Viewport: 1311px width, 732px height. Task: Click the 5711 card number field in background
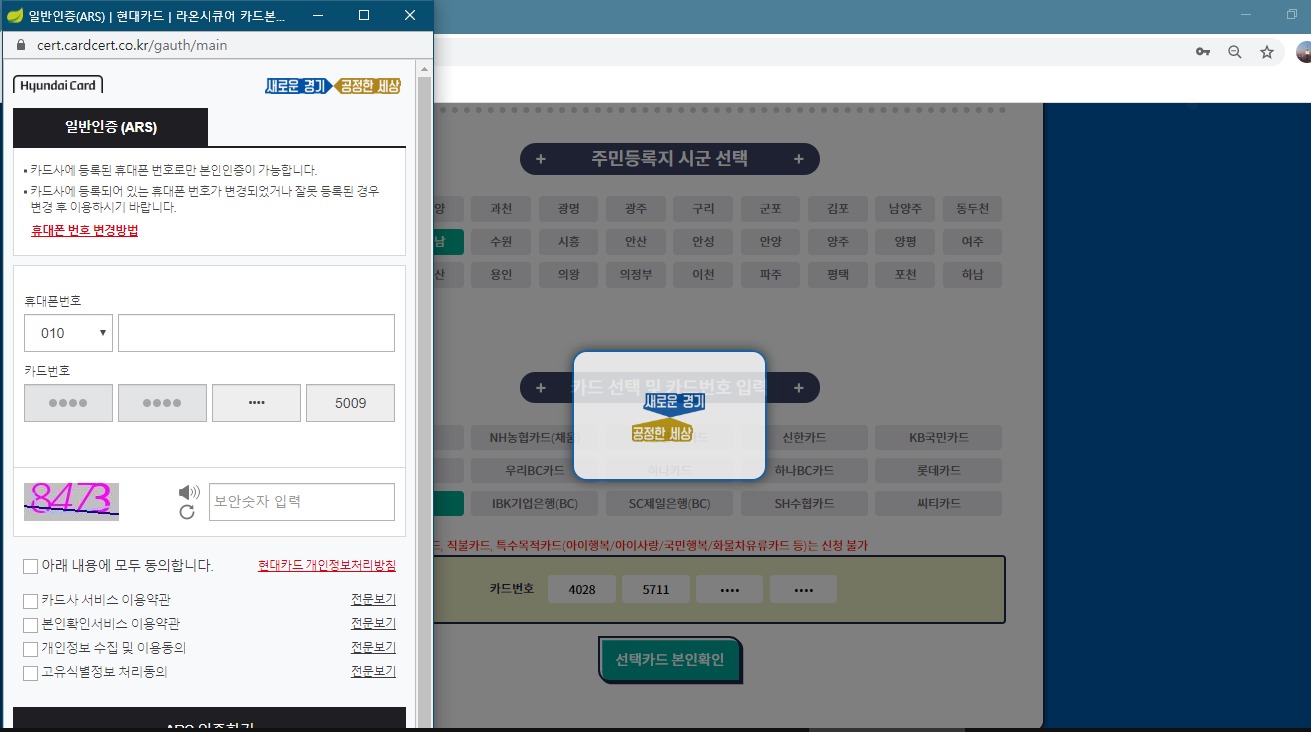[655, 589]
